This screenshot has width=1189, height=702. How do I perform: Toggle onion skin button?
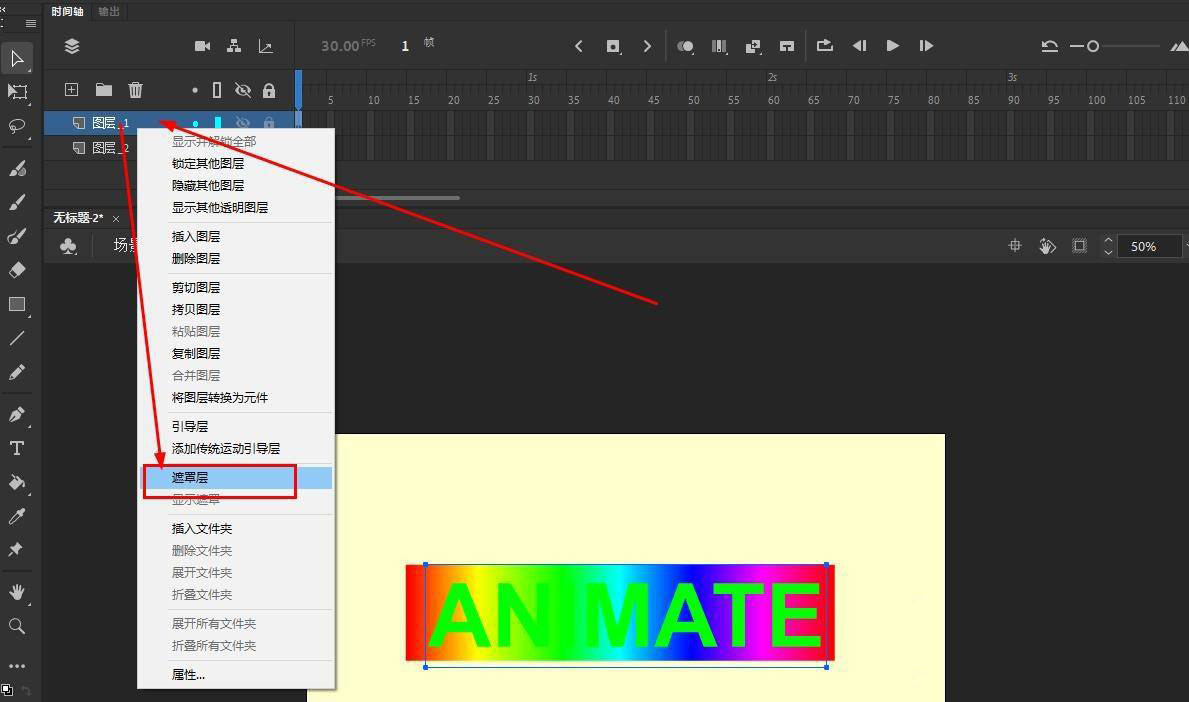click(685, 46)
